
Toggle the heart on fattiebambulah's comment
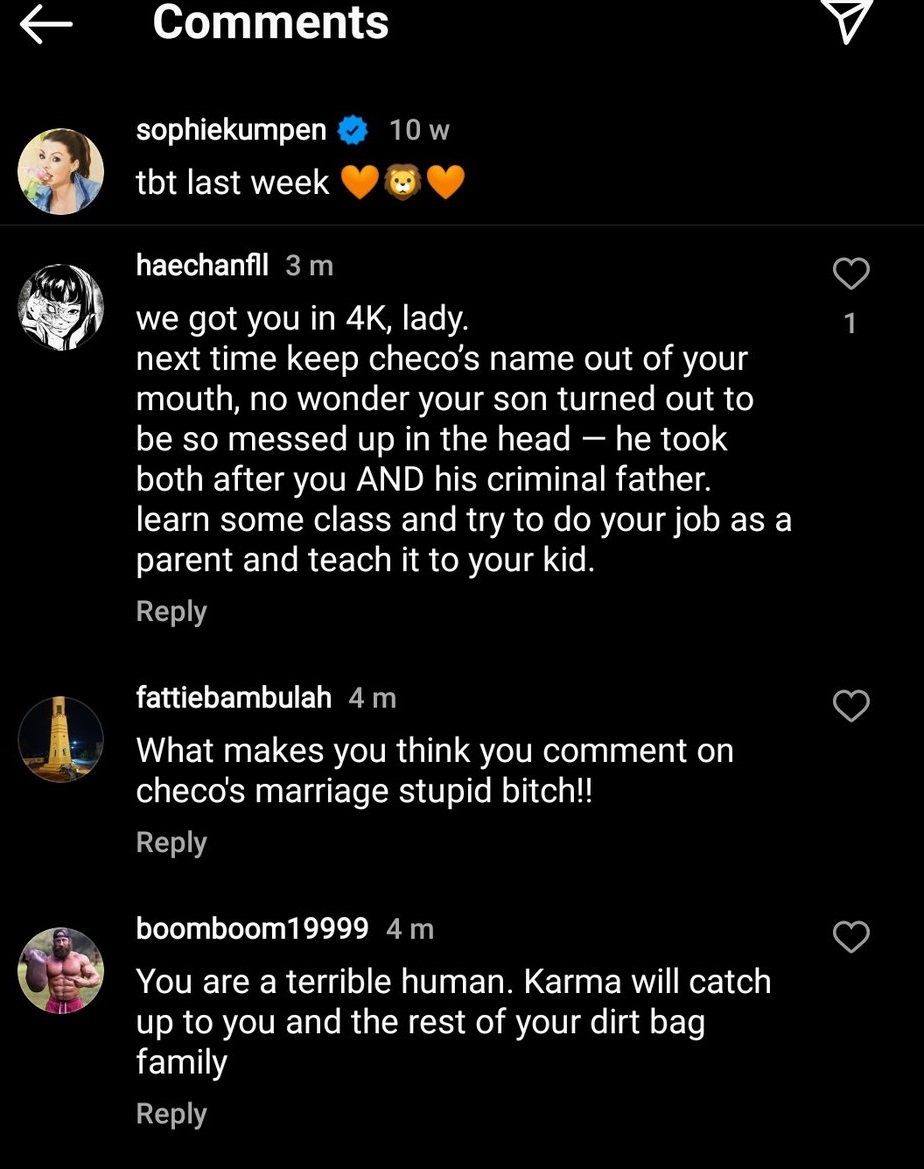[851, 707]
